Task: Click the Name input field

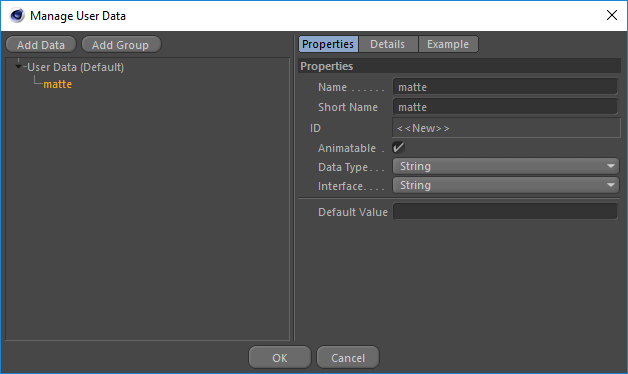Action: [505, 87]
